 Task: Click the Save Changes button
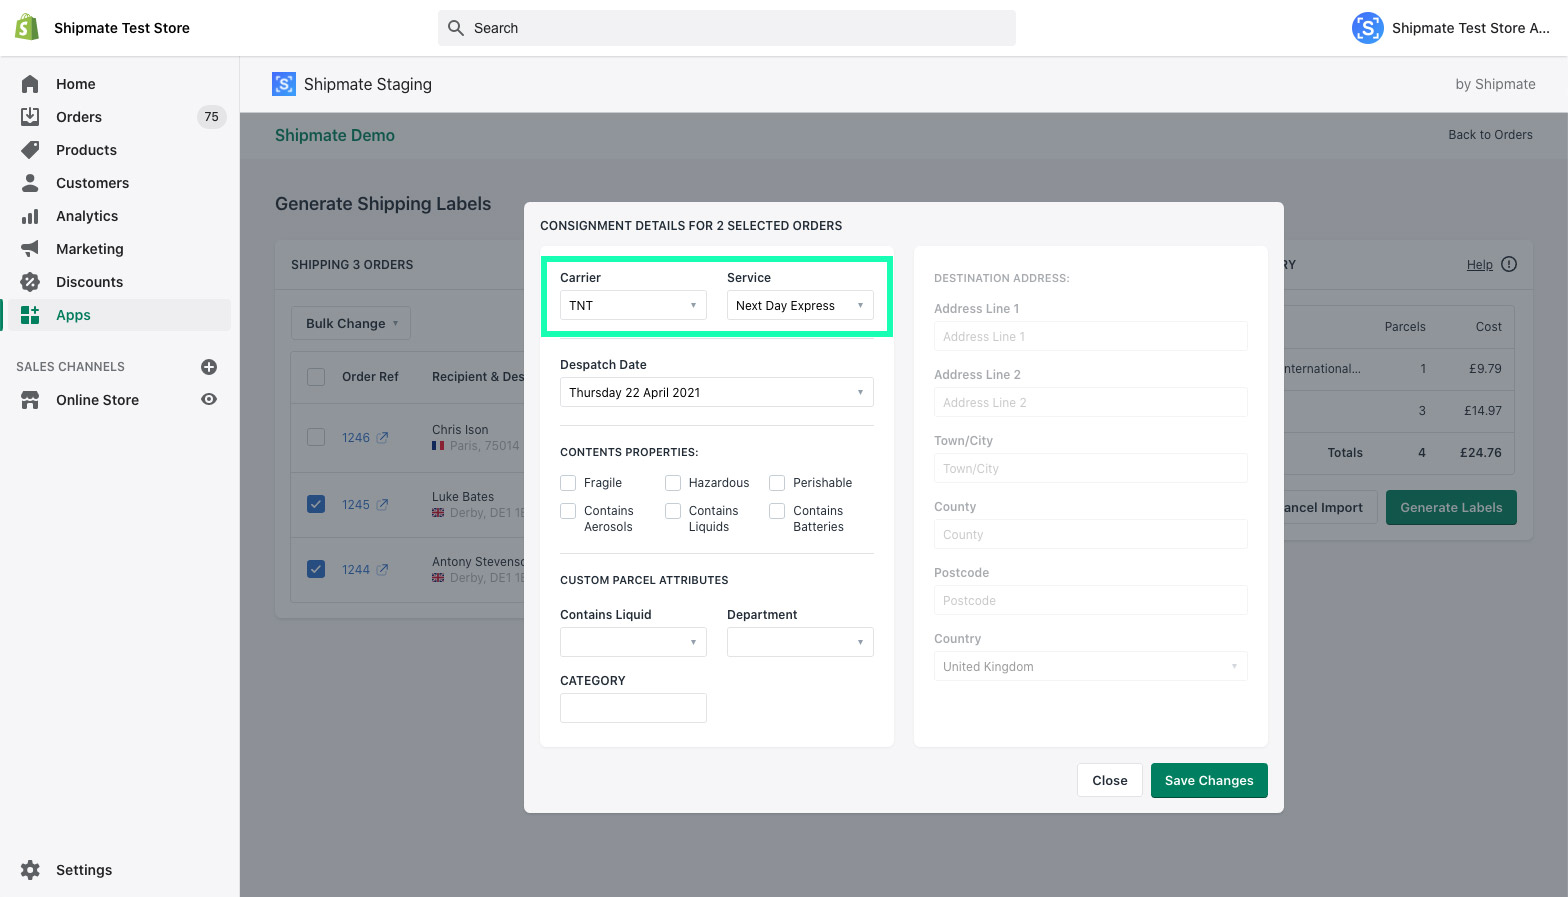1209,780
